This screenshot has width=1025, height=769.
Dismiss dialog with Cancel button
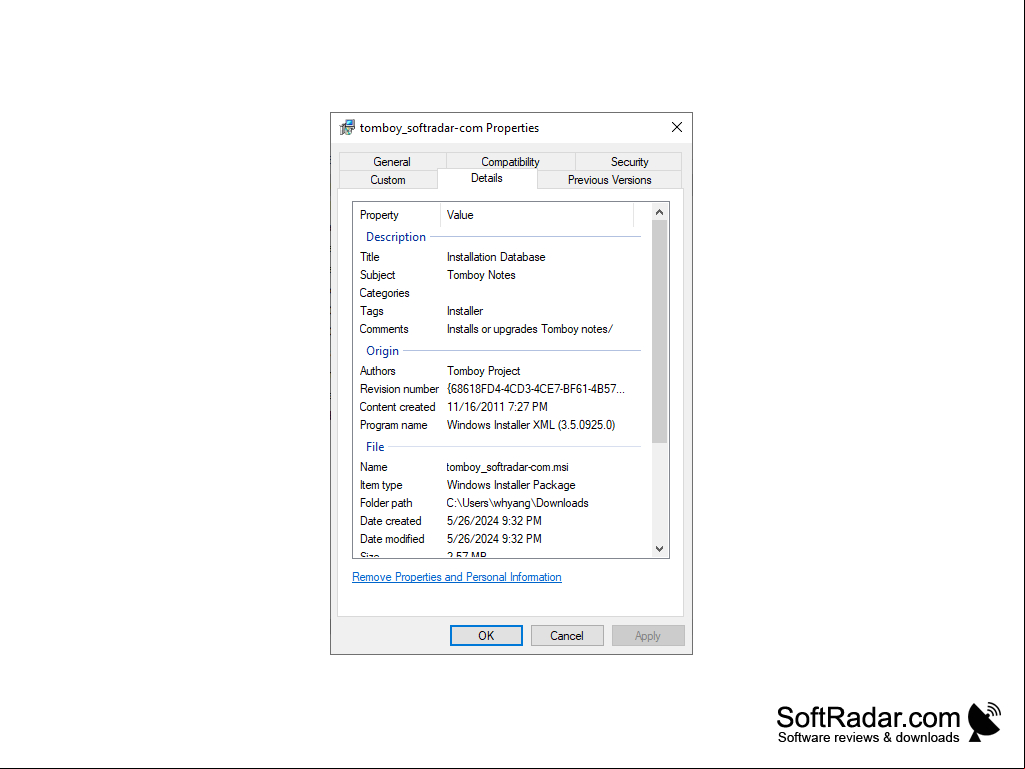pyautogui.click(x=567, y=636)
